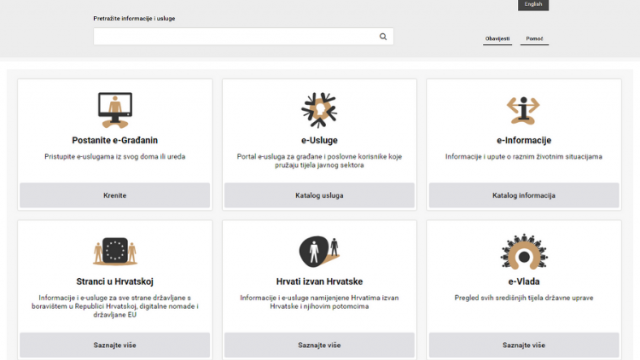640x360 pixels.
Task: Click the Krenite button
Action: 115,196
